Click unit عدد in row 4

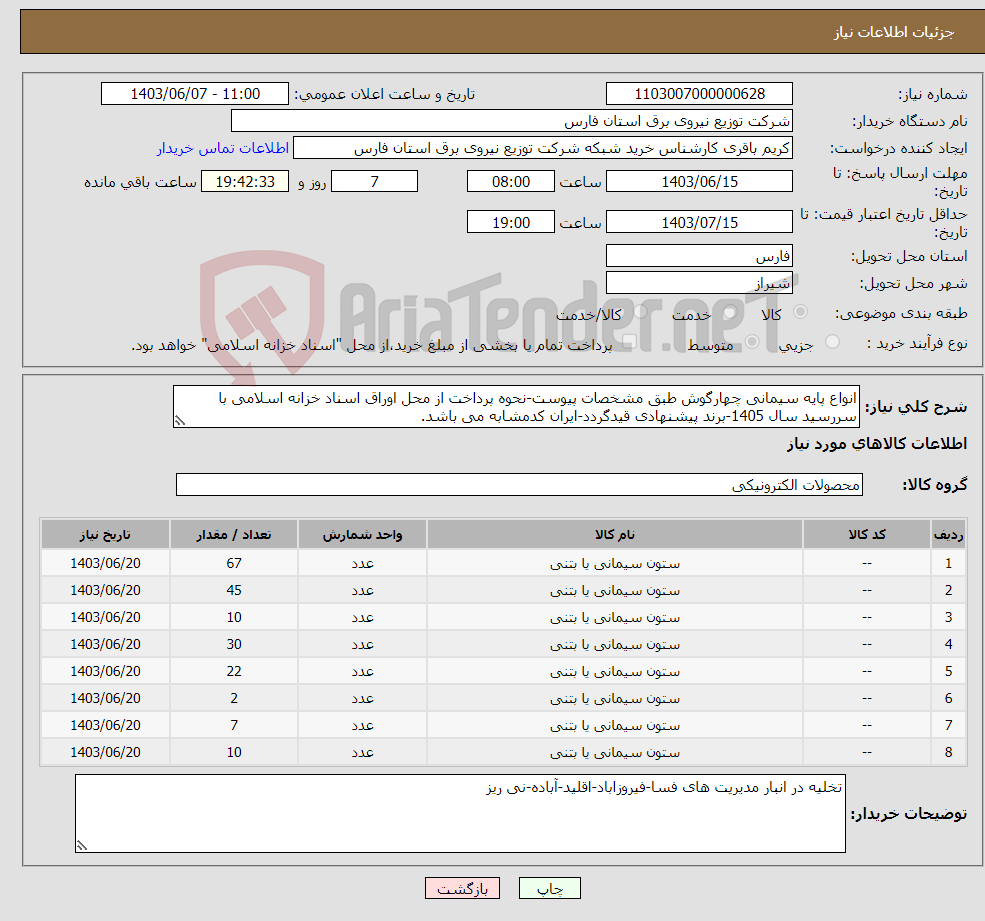(362, 645)
